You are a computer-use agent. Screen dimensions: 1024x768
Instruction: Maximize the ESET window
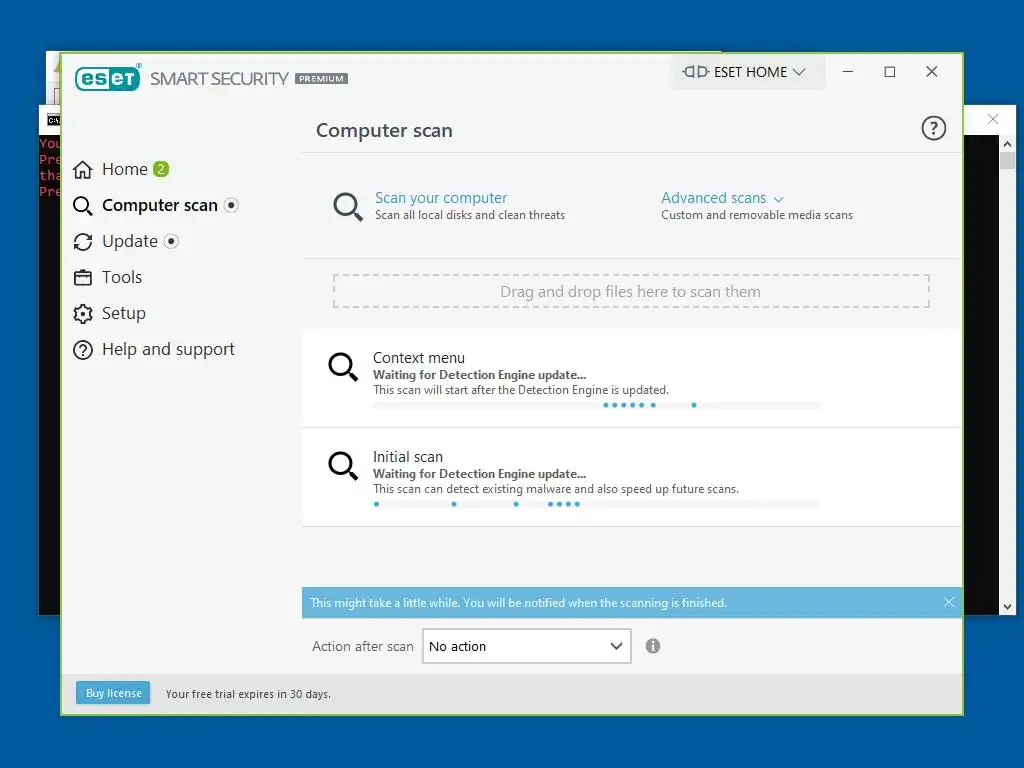coord(889,72)
